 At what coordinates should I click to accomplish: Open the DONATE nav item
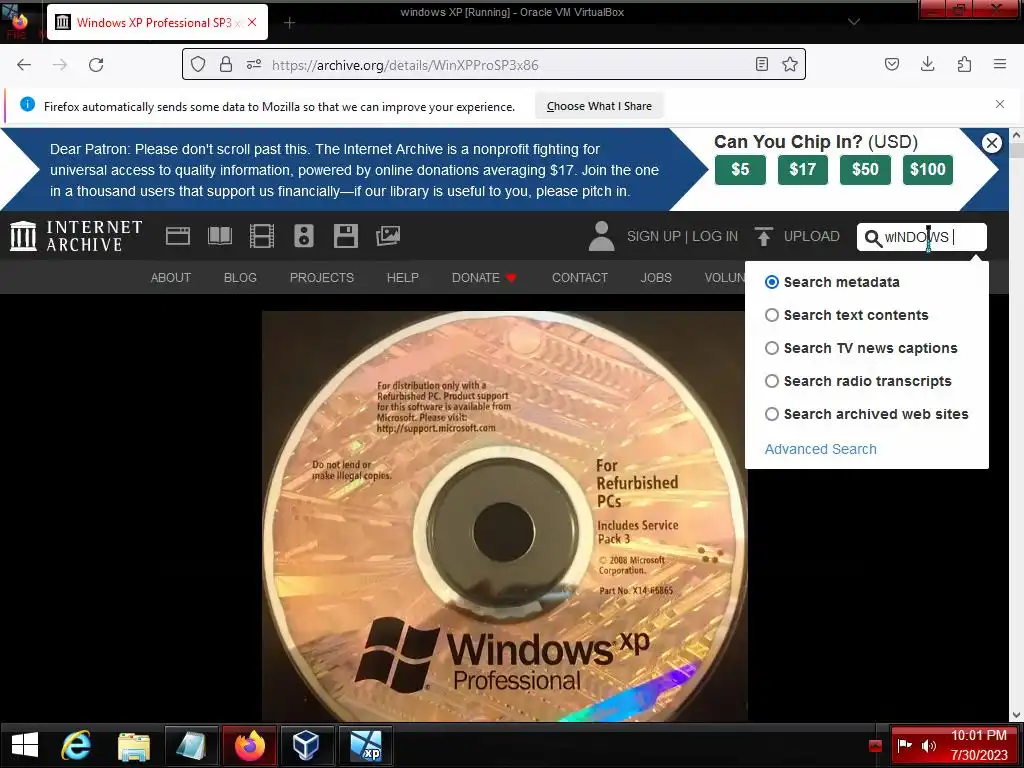(484, 278)
